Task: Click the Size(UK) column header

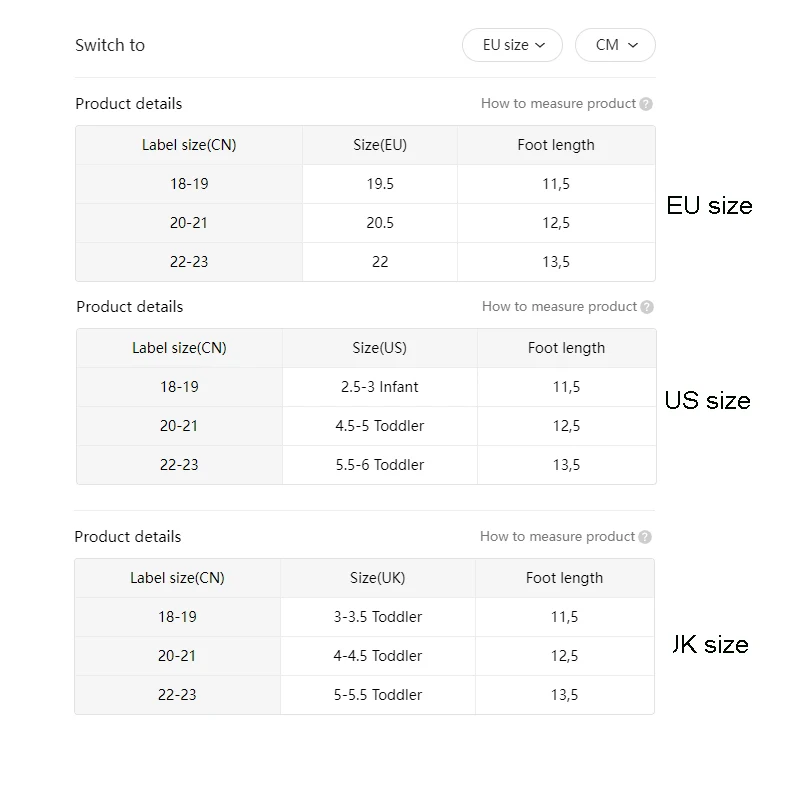Action: (x=378, y=578)
